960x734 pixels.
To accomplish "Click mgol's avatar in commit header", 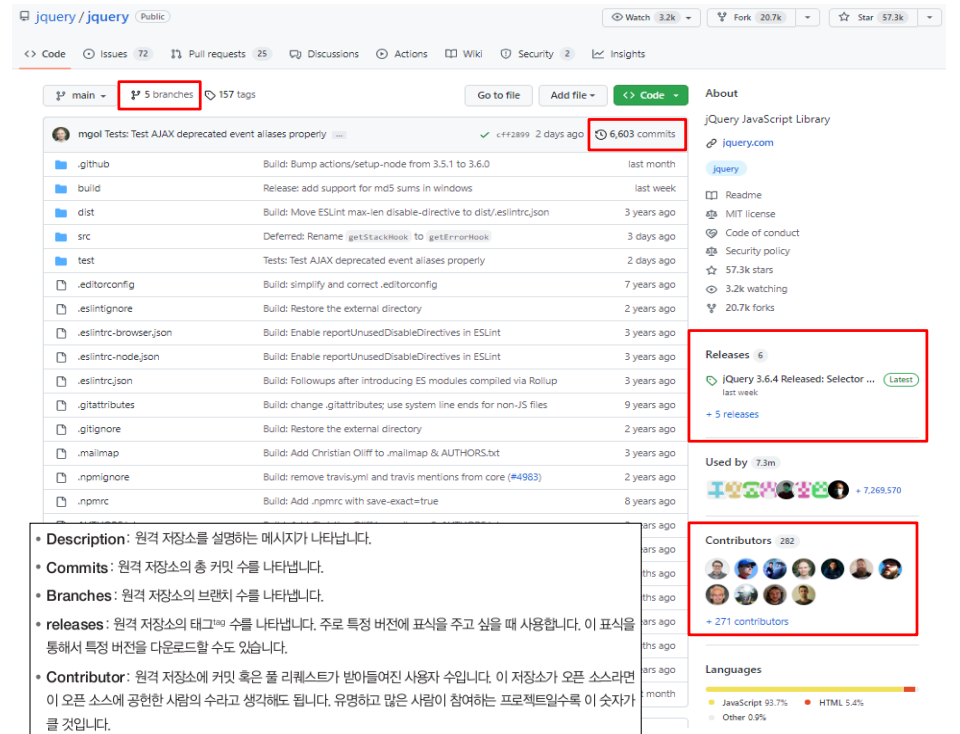I will (x=61, y=134).
